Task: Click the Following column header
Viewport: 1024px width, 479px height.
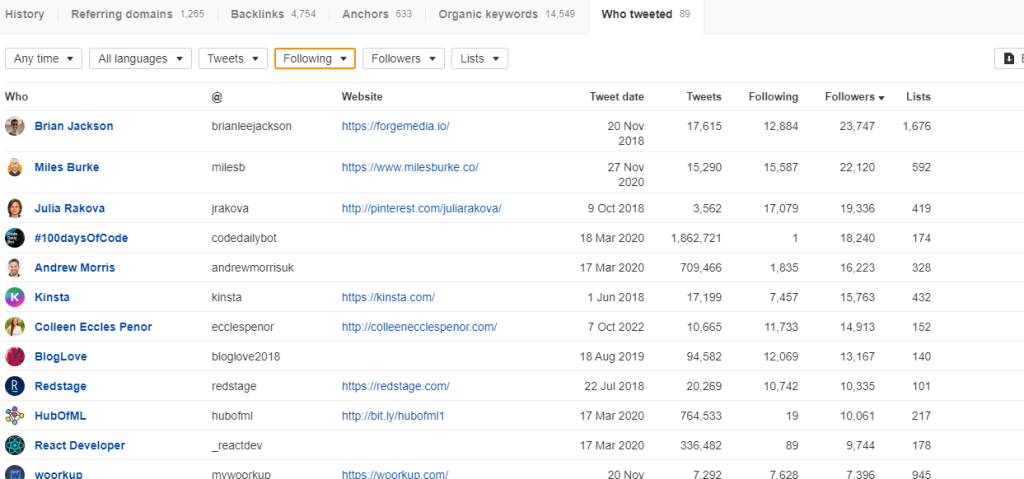Action: (x=773, y=97)
